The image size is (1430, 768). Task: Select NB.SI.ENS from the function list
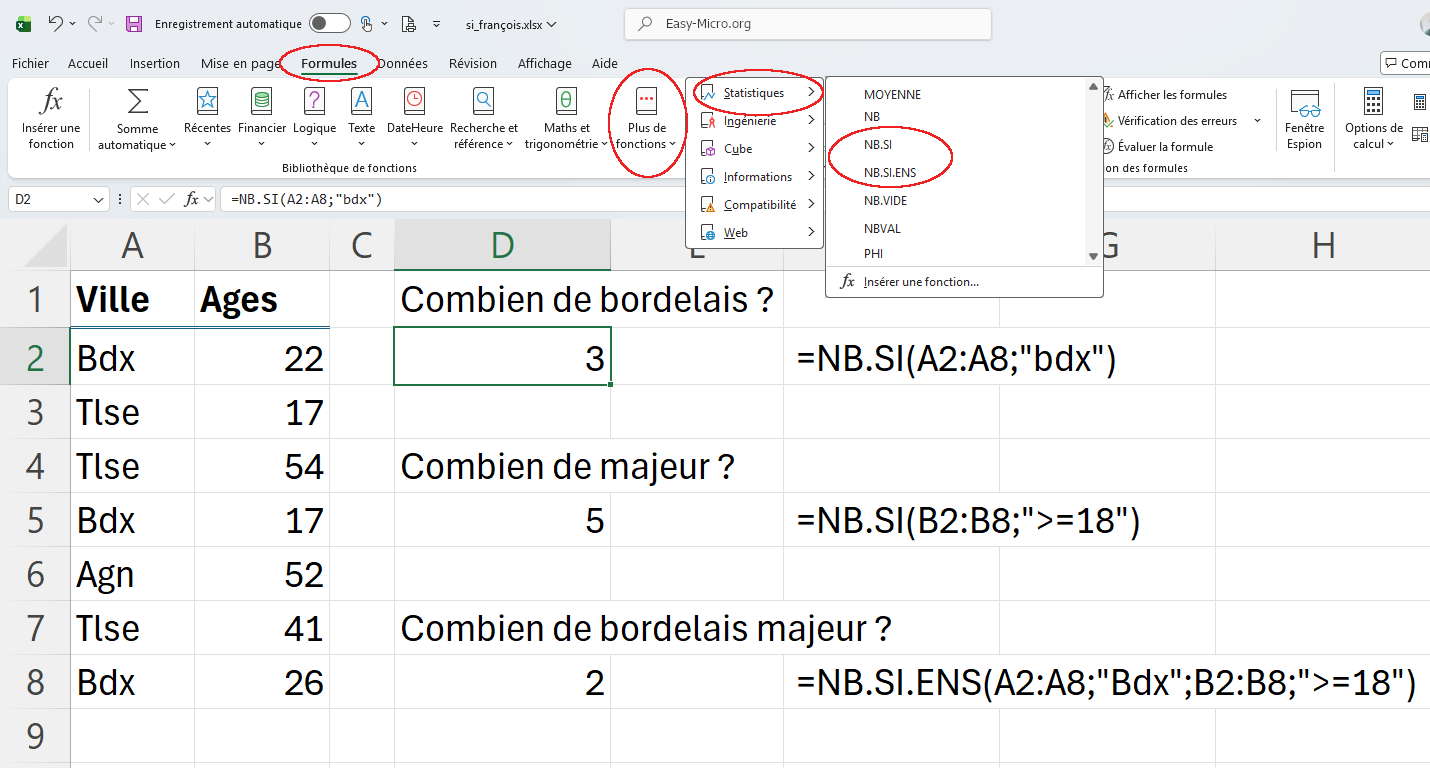point(889,172)
